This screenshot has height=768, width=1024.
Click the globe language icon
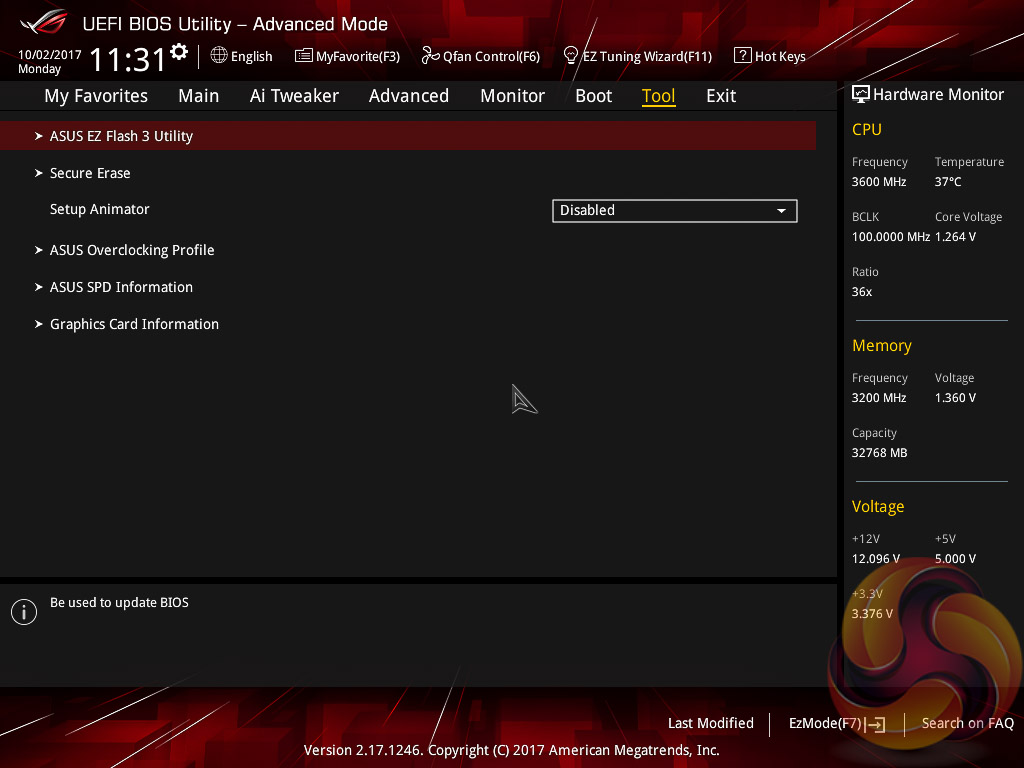click(x=219, y=56)
